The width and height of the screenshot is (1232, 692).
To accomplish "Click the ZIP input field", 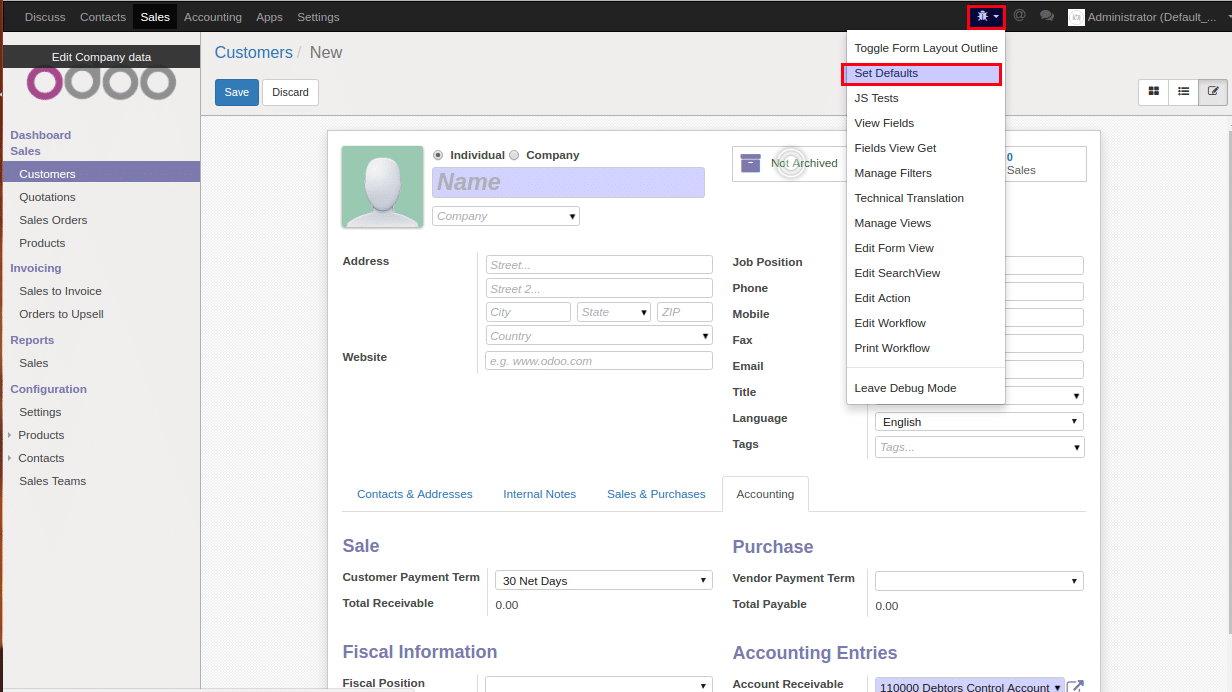I will [x=685, y=312].
